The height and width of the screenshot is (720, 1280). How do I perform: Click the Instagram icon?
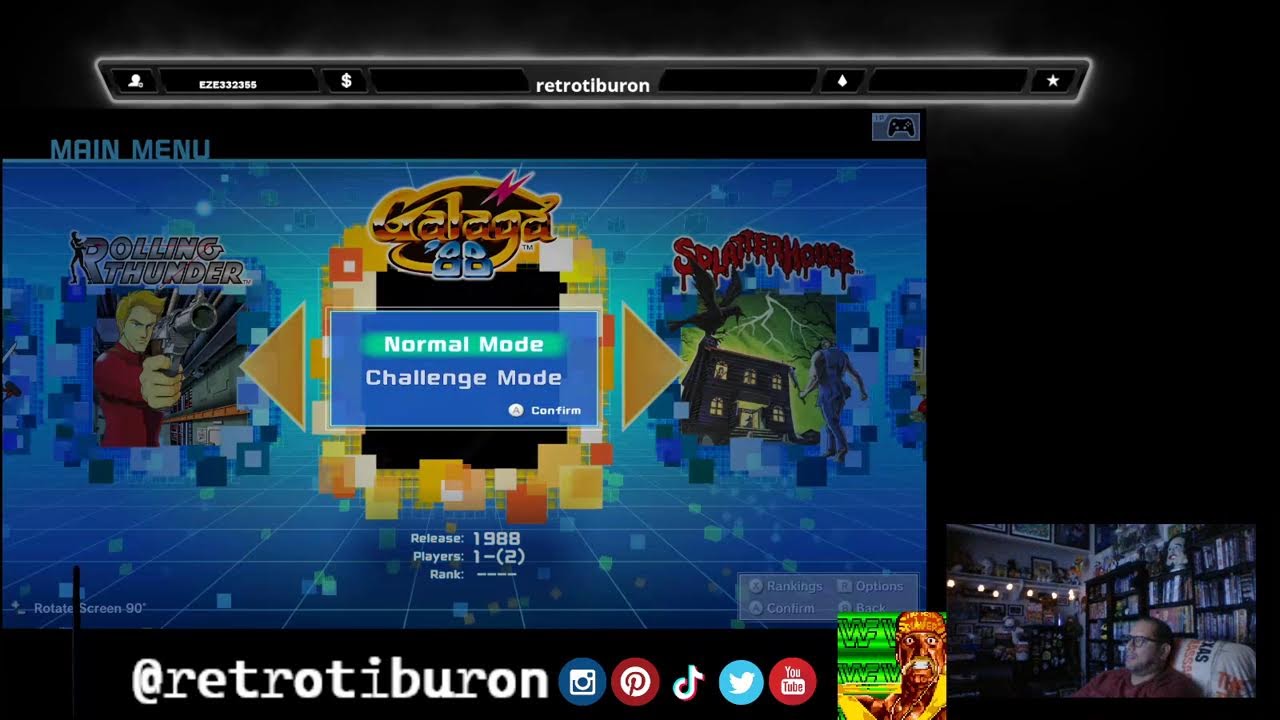click(x=582, y=683)
